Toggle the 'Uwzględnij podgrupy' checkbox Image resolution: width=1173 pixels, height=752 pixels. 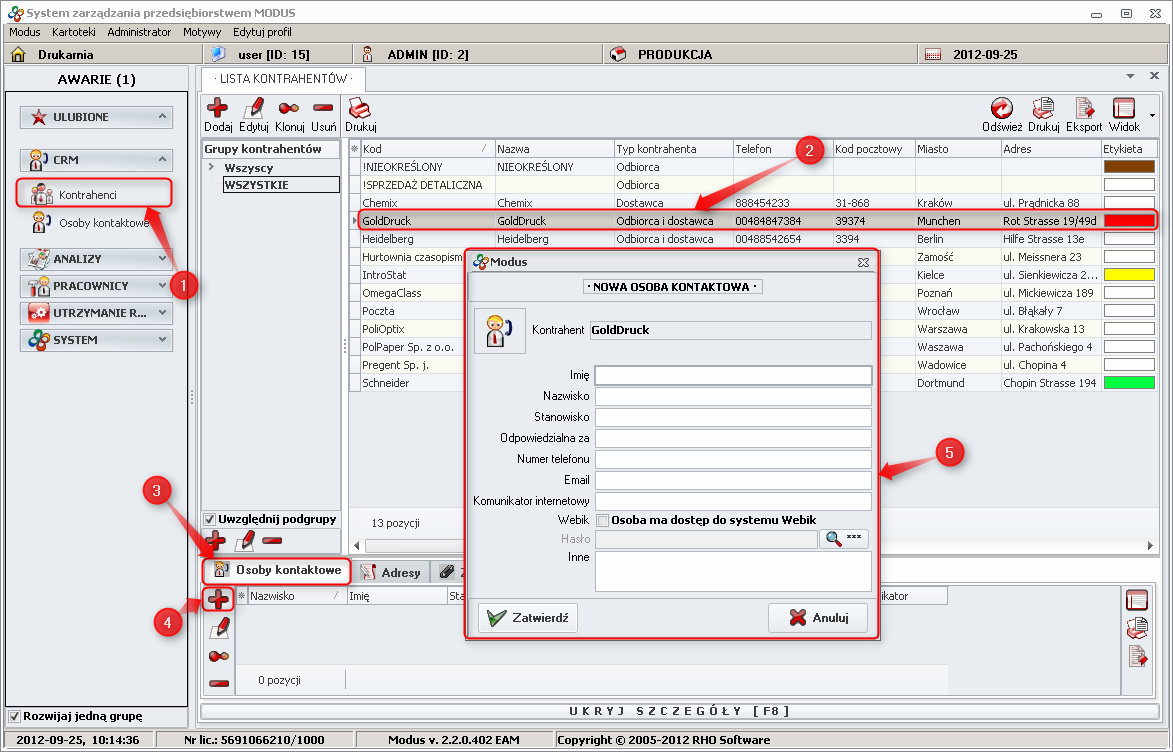pos(209,519)
